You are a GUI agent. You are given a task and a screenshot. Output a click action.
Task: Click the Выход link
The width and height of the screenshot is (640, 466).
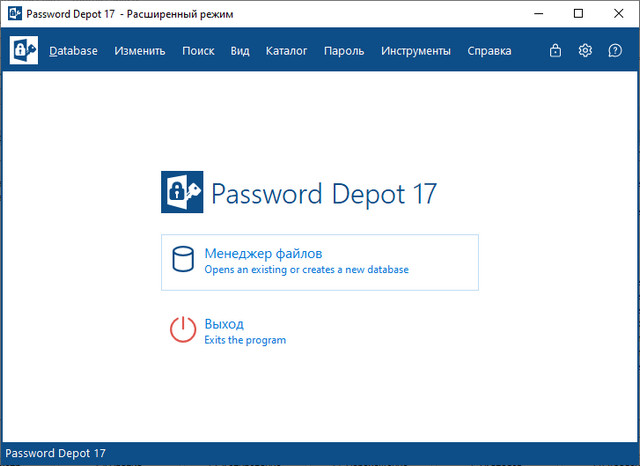click(224, 324)
